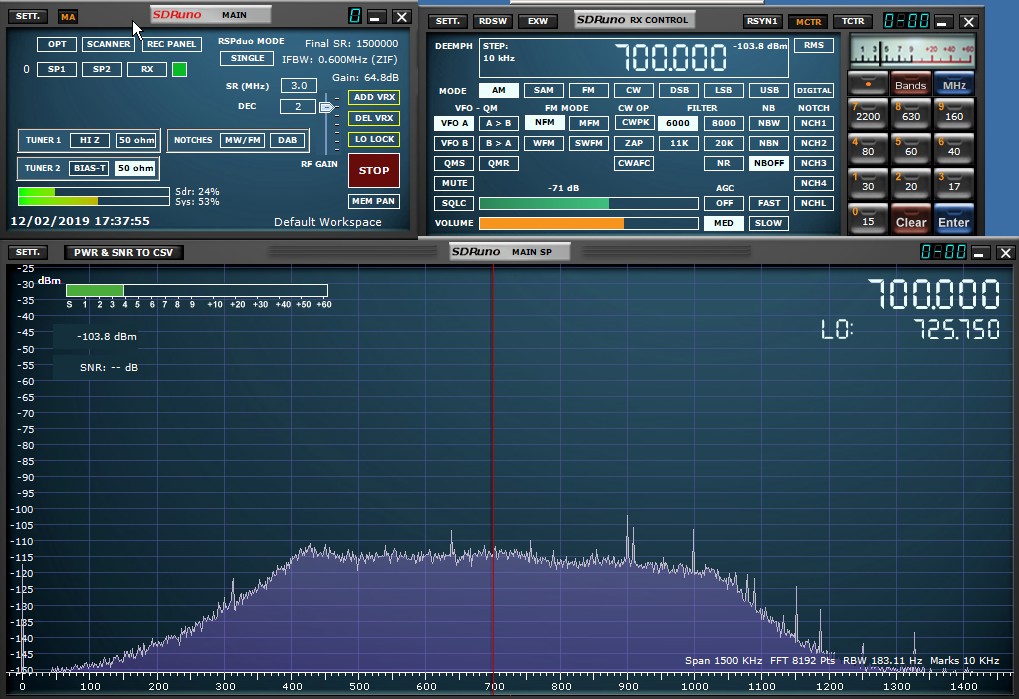1019x699 pixels.
Task: Open the SCANNER panel
Action: pos(109,44)
